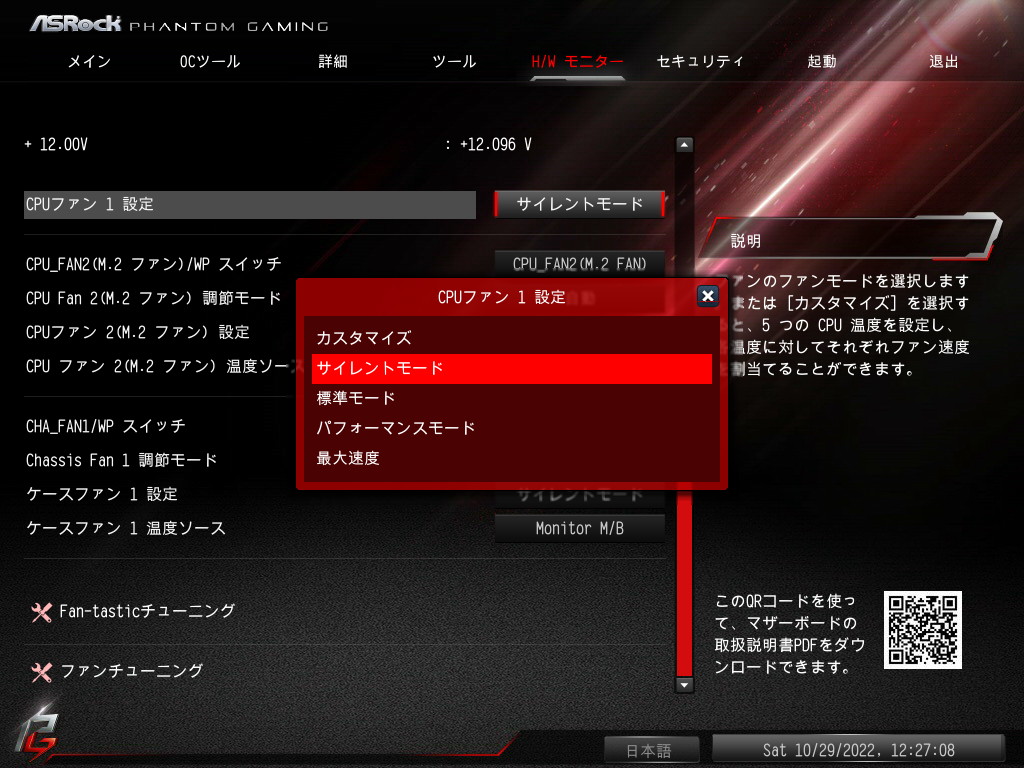Click the red vertical scrollbar track
This screenshot has height=768, width=1024.
click(684, 583)
